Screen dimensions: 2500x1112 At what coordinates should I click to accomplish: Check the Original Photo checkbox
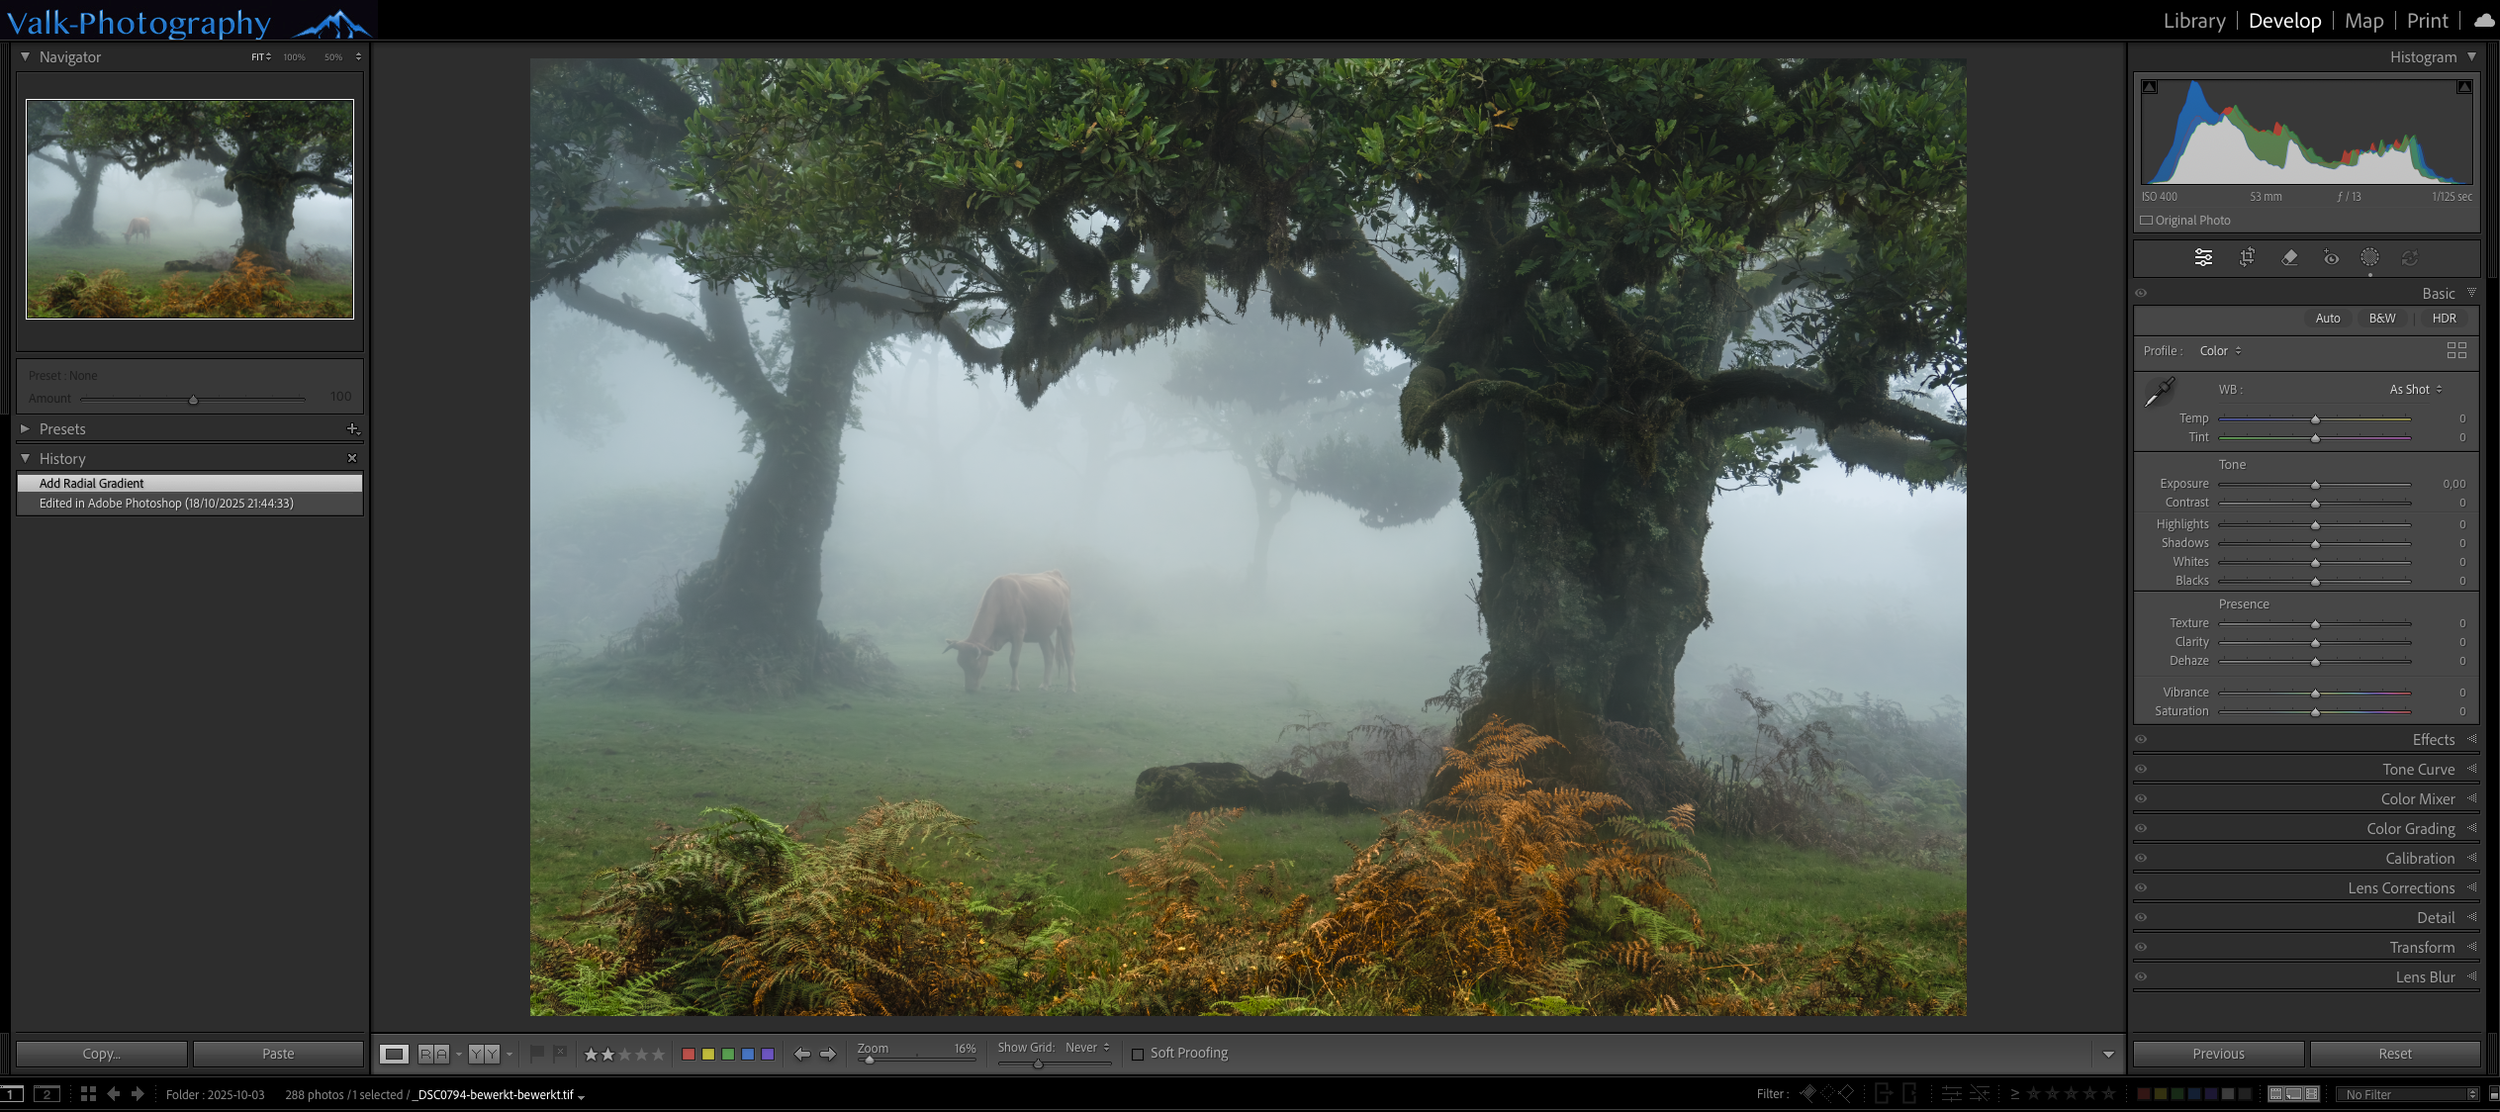click(x=2146, y=220)
